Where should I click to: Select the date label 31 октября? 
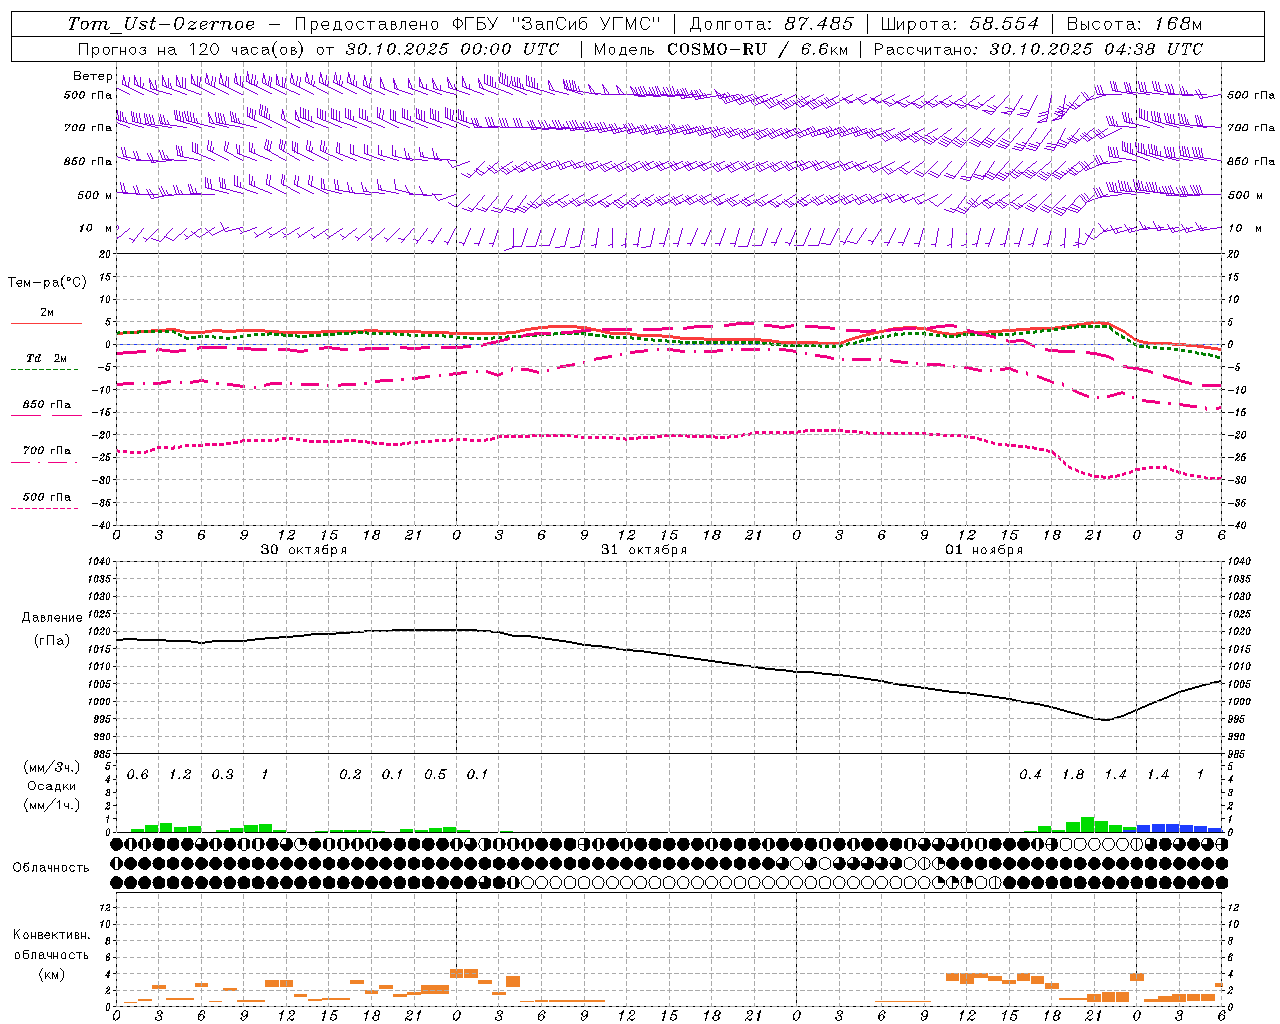(644, 550)
